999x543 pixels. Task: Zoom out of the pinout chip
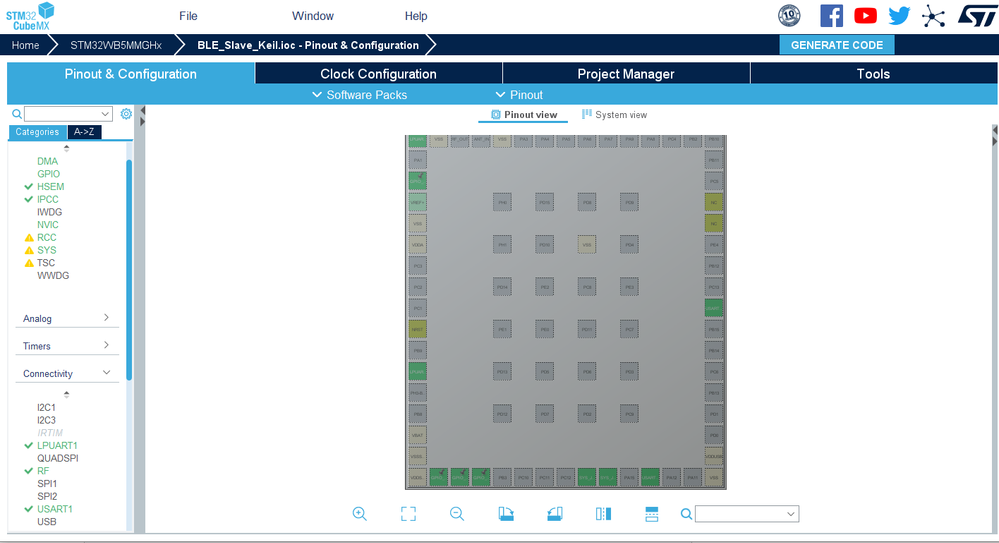pyautogui.click(x=457, y=514)
